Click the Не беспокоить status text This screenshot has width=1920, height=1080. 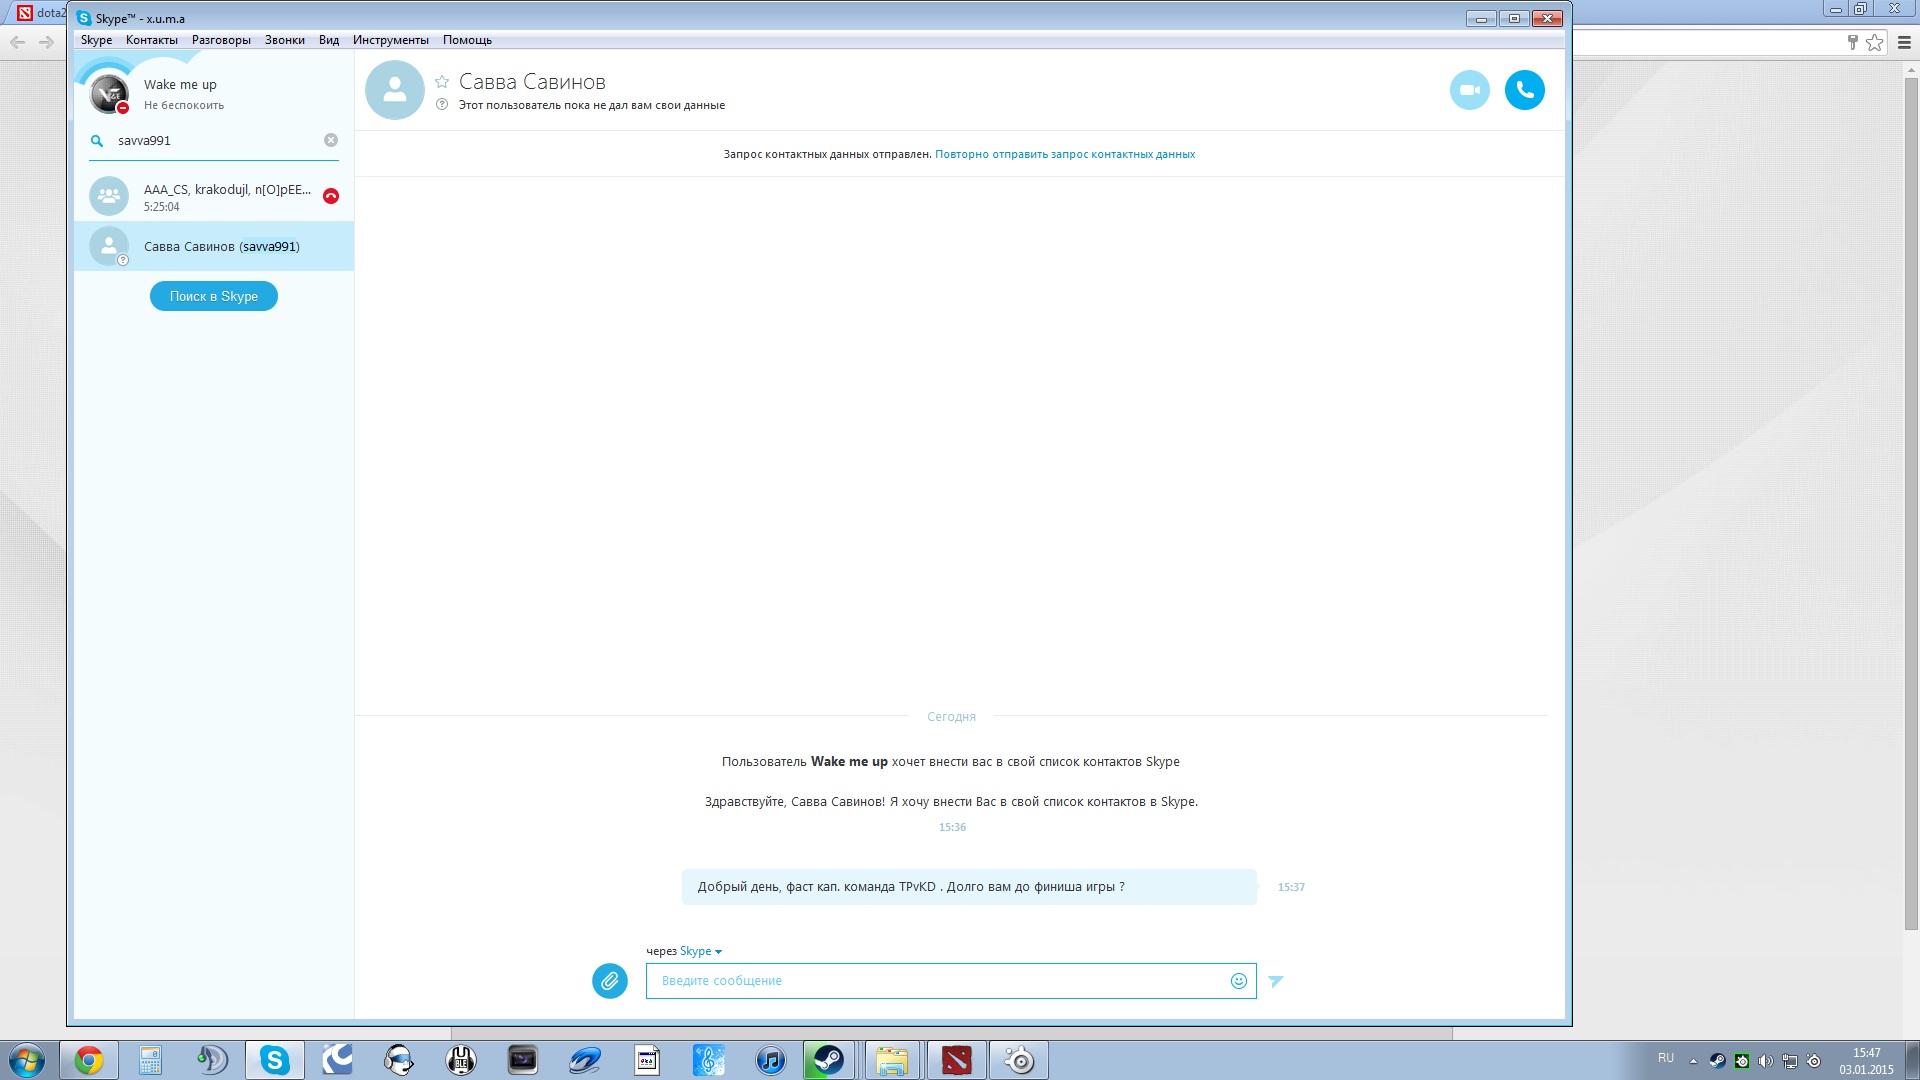(184, 105)
